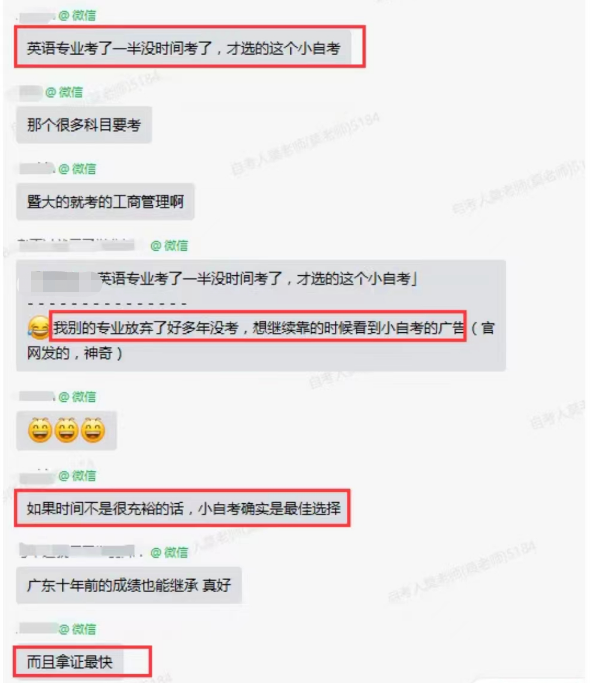Click the text "网发的，神奇）" in the reply
This screenshot has width=590, height=683.
click(75, 353)
